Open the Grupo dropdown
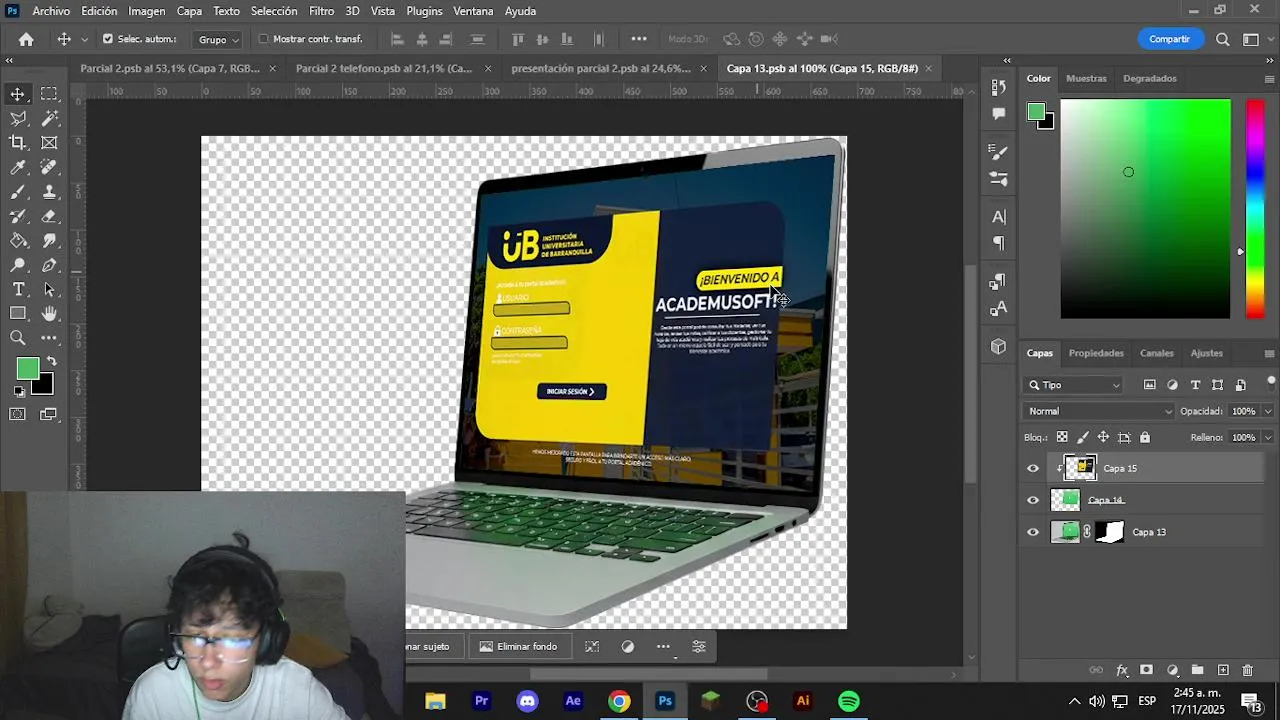 tap(219, 39)
